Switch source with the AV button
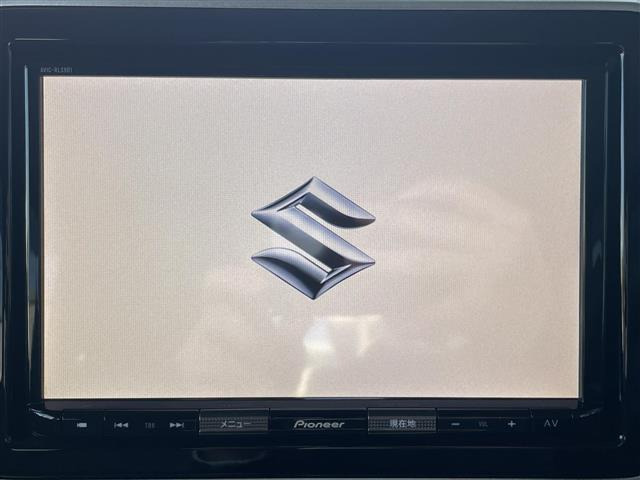Screen dimensions: 640x480 [551, 424]
